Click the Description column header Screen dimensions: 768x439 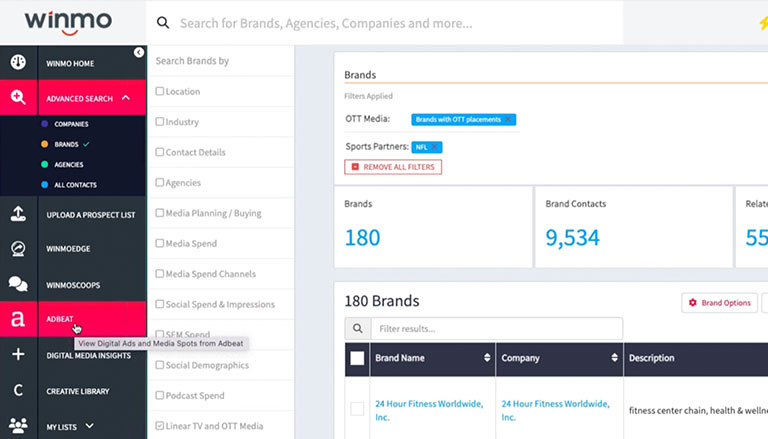click(651, 358)
